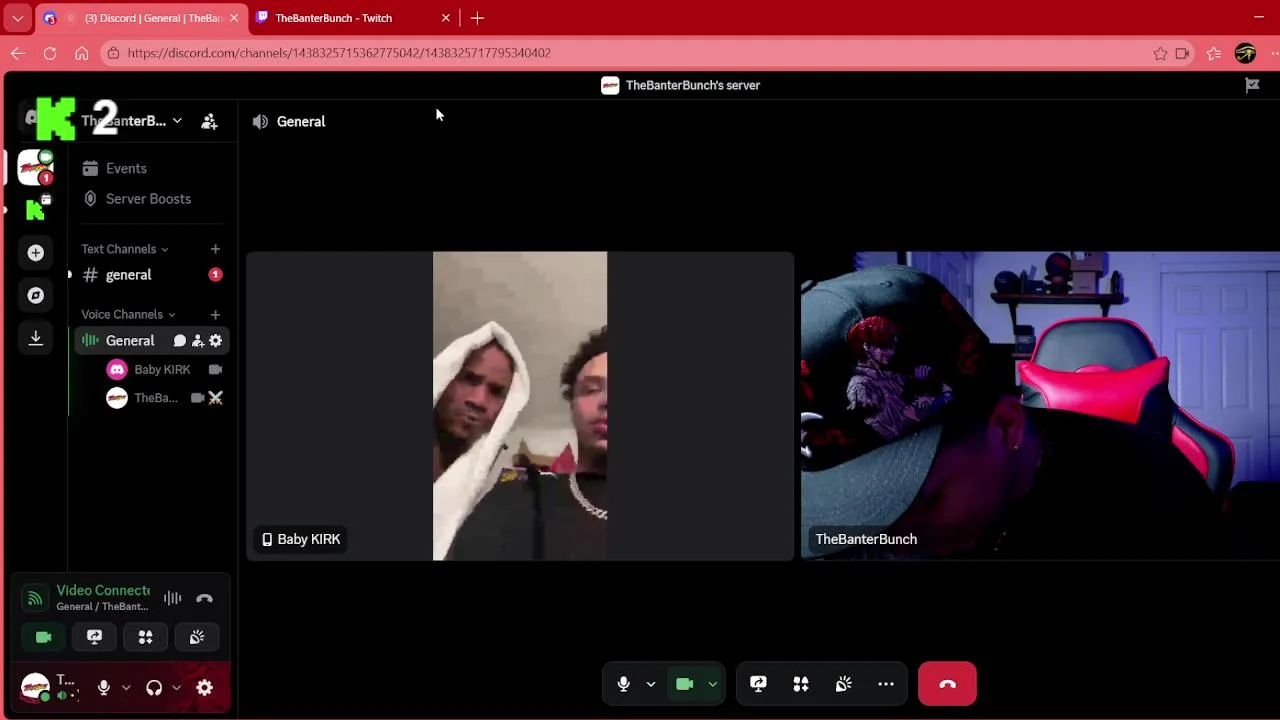This screenshot has width=1280, height=720.
Task: Disconnect using the sidebar hang-up icon
Action: point(204,598)
